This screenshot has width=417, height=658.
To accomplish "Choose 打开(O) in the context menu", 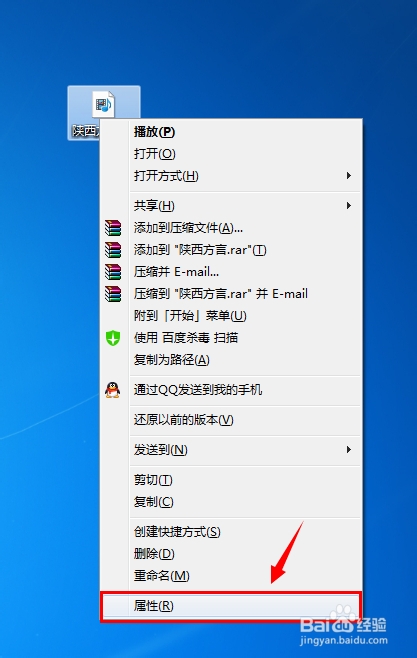I will point(154,154).
